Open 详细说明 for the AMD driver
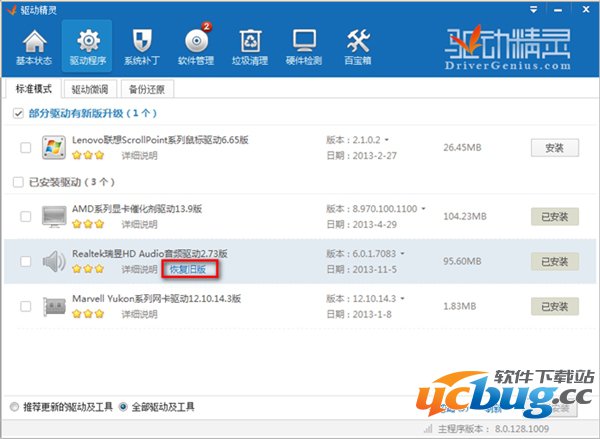600x439 pixels. point(140,224)
